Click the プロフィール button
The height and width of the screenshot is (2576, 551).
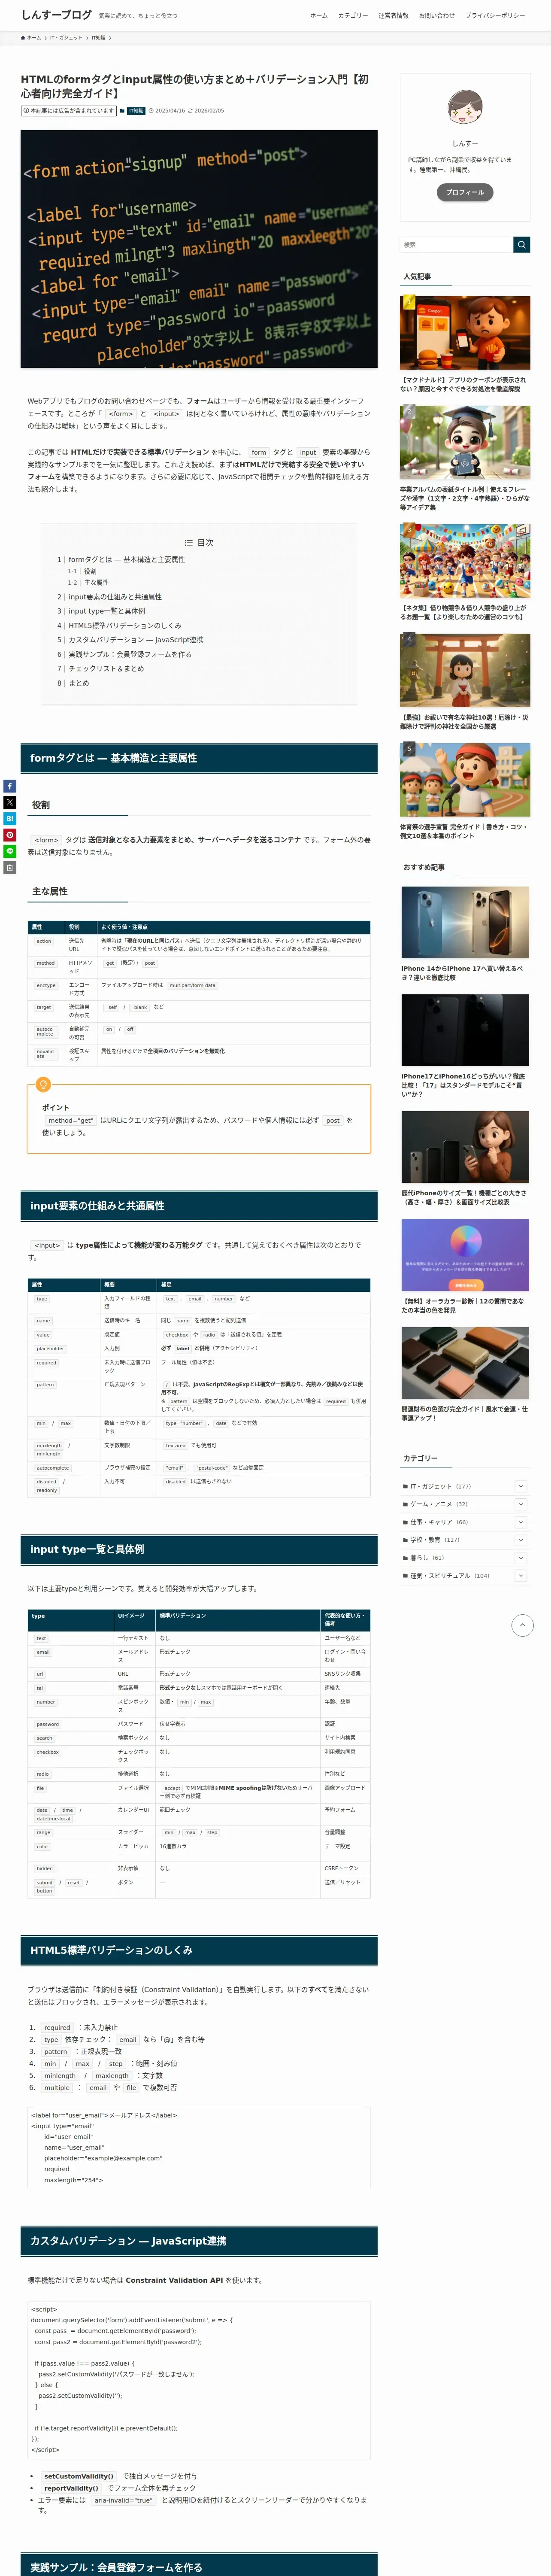(465, 192)
